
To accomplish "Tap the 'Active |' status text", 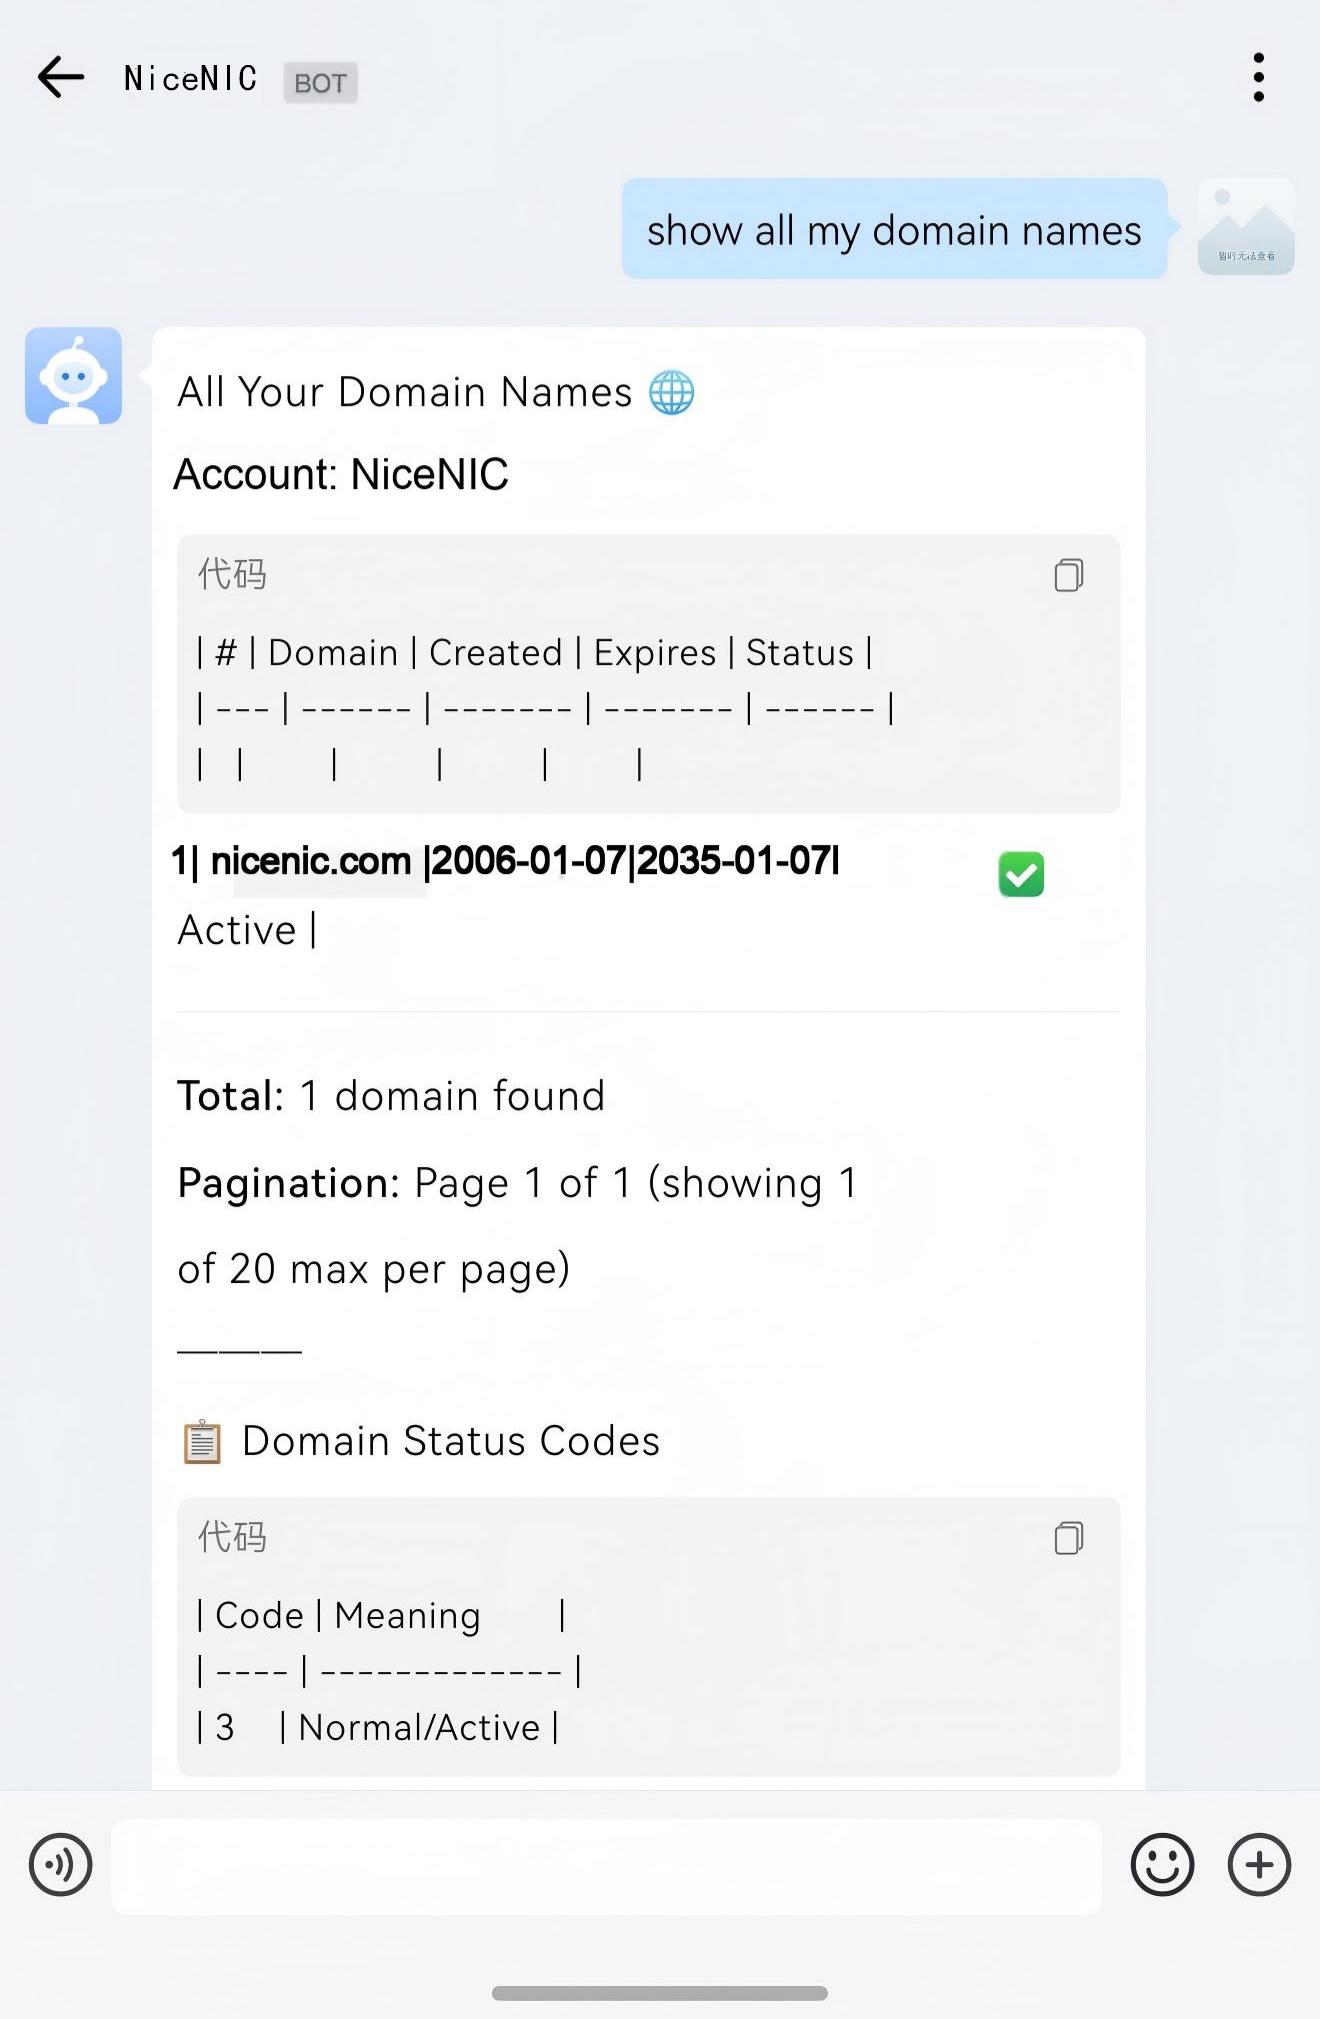I will point(247,930).
